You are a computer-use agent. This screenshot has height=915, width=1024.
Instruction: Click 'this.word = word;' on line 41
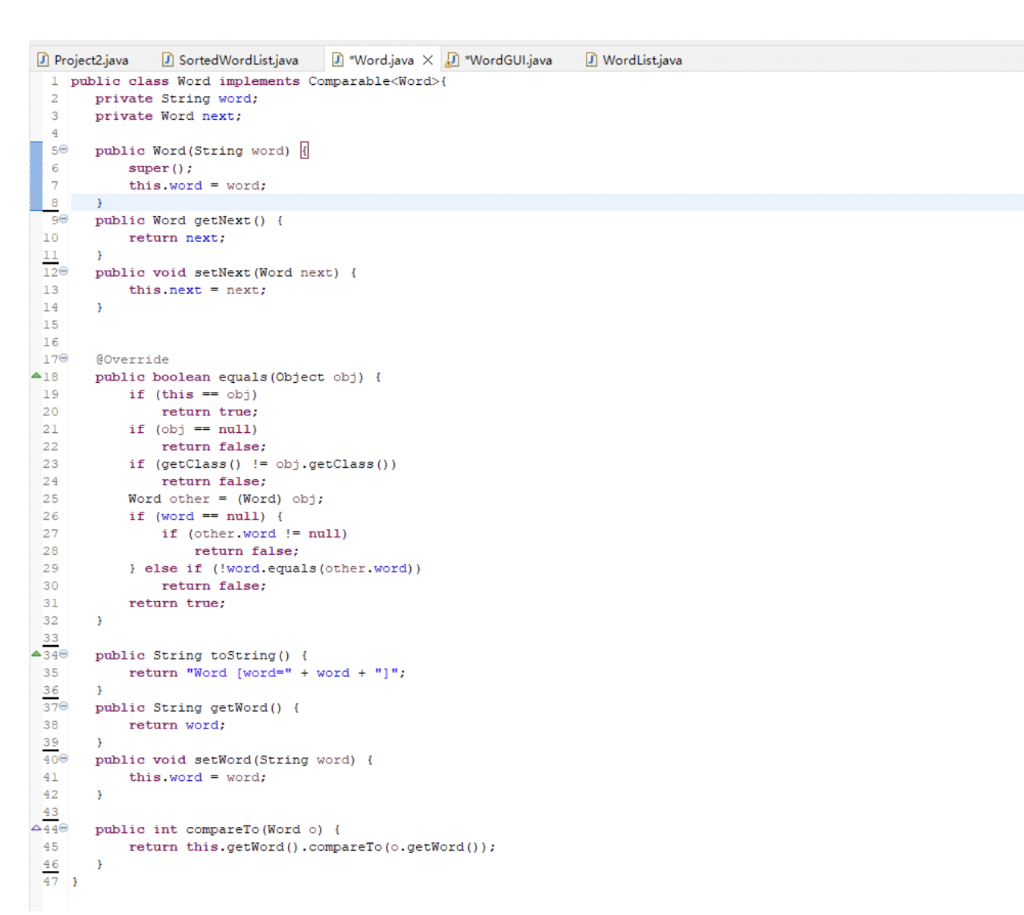(x=198, y=778)
